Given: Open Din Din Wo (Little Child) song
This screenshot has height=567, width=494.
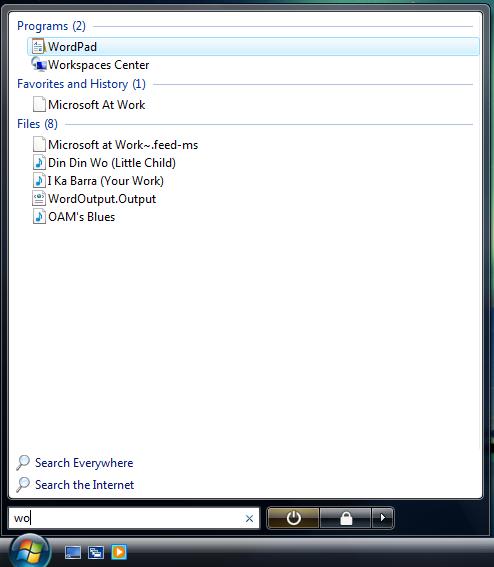Looking at the screenshot, I should point(112,163).
